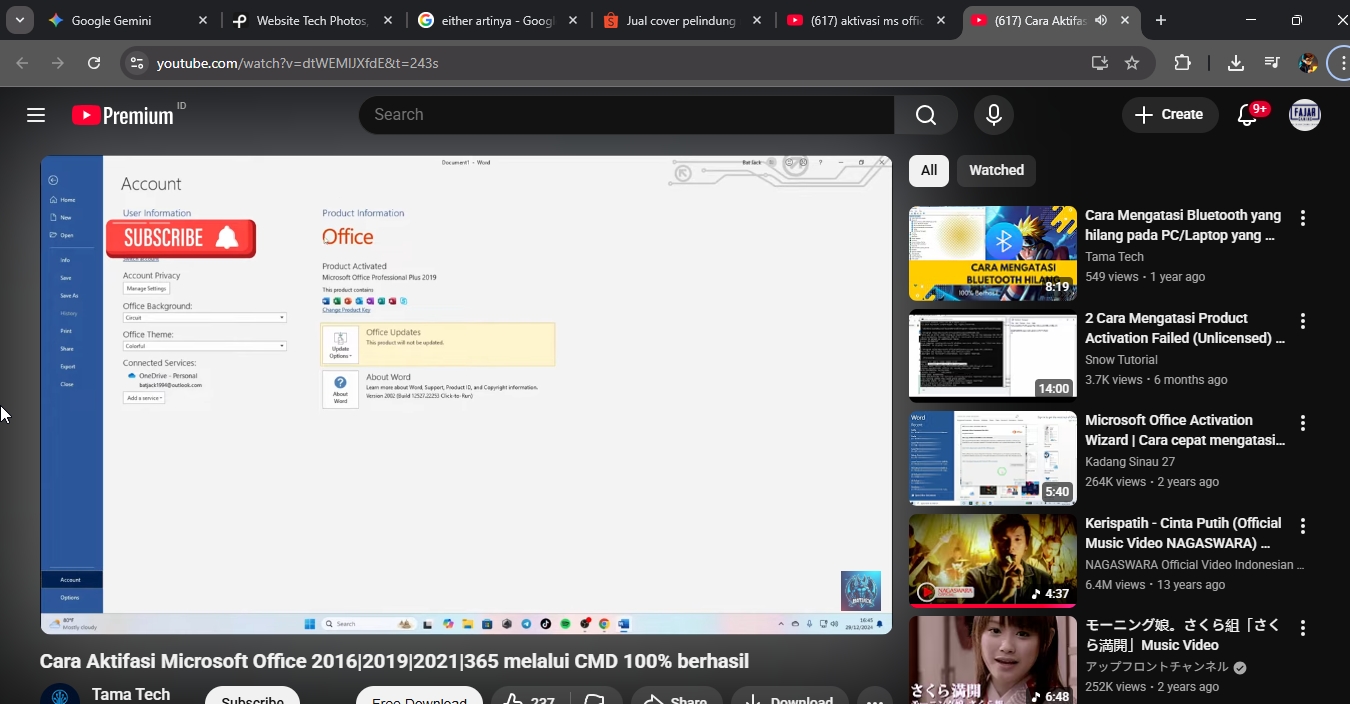Open Chrome downloads icon in toolbar
This screenshot has height=704, width=1350.
[1235, 62]
